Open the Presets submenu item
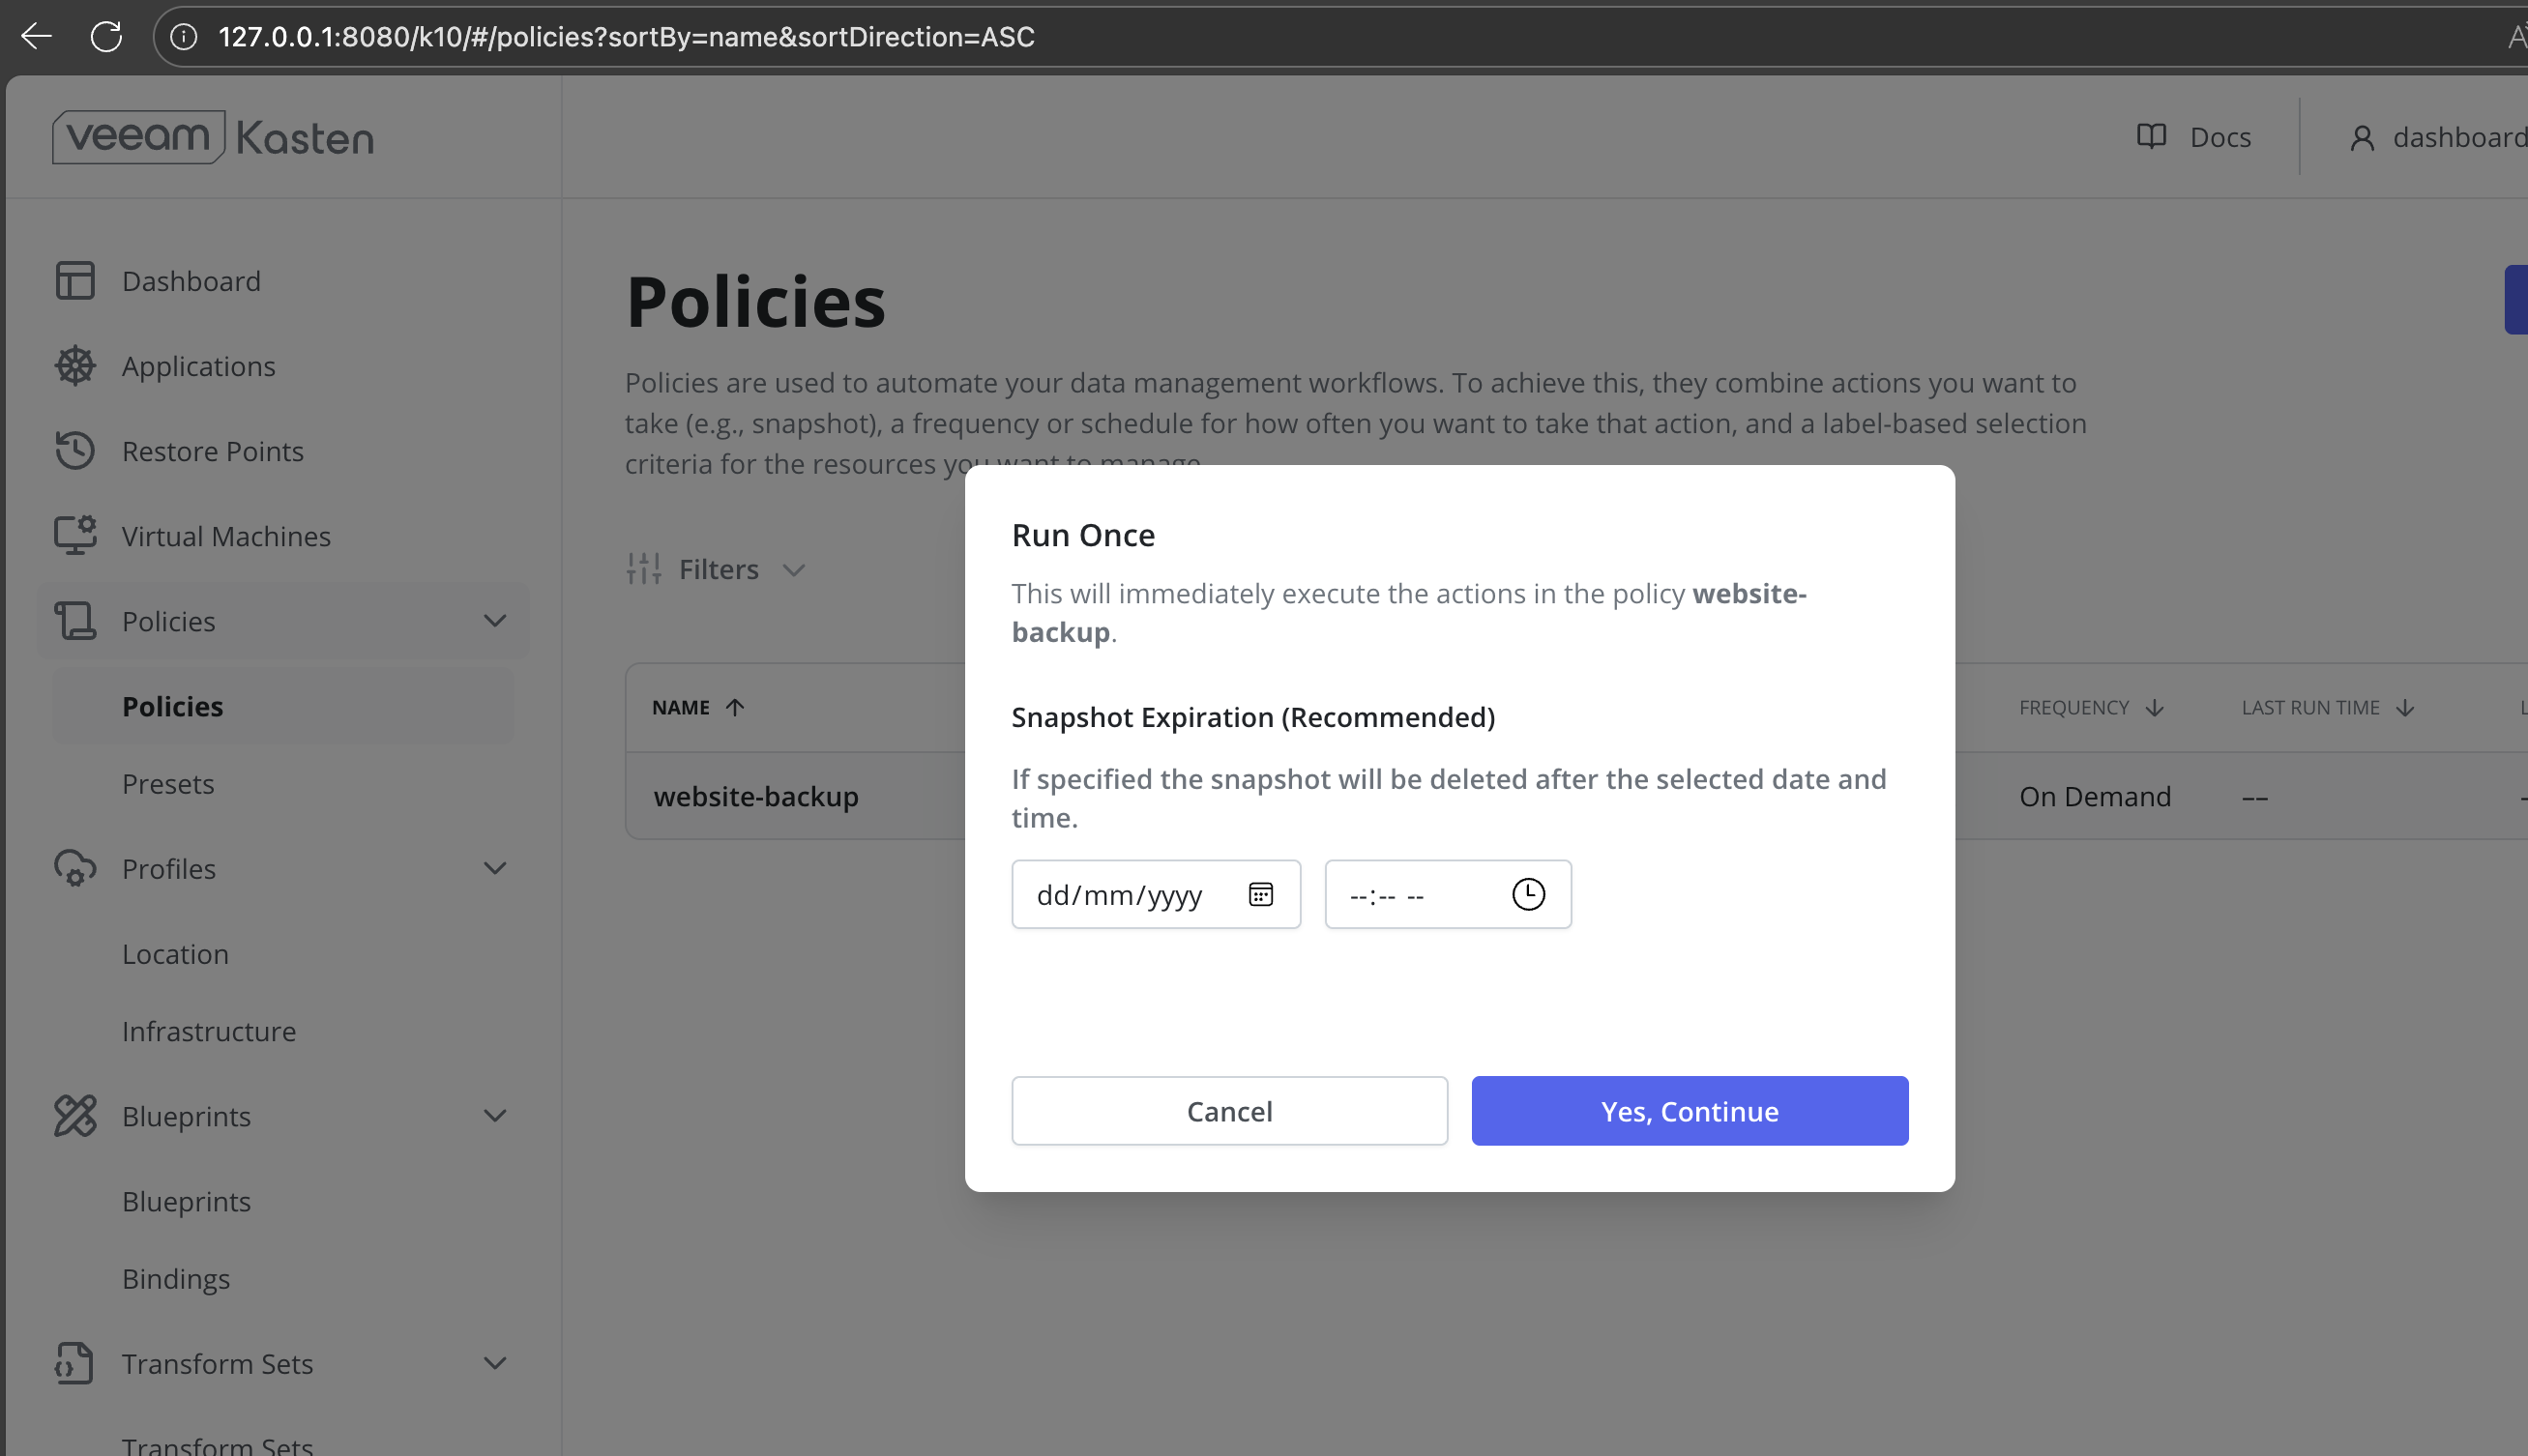Screen dimensions: 2528x1456 point(168,784)
